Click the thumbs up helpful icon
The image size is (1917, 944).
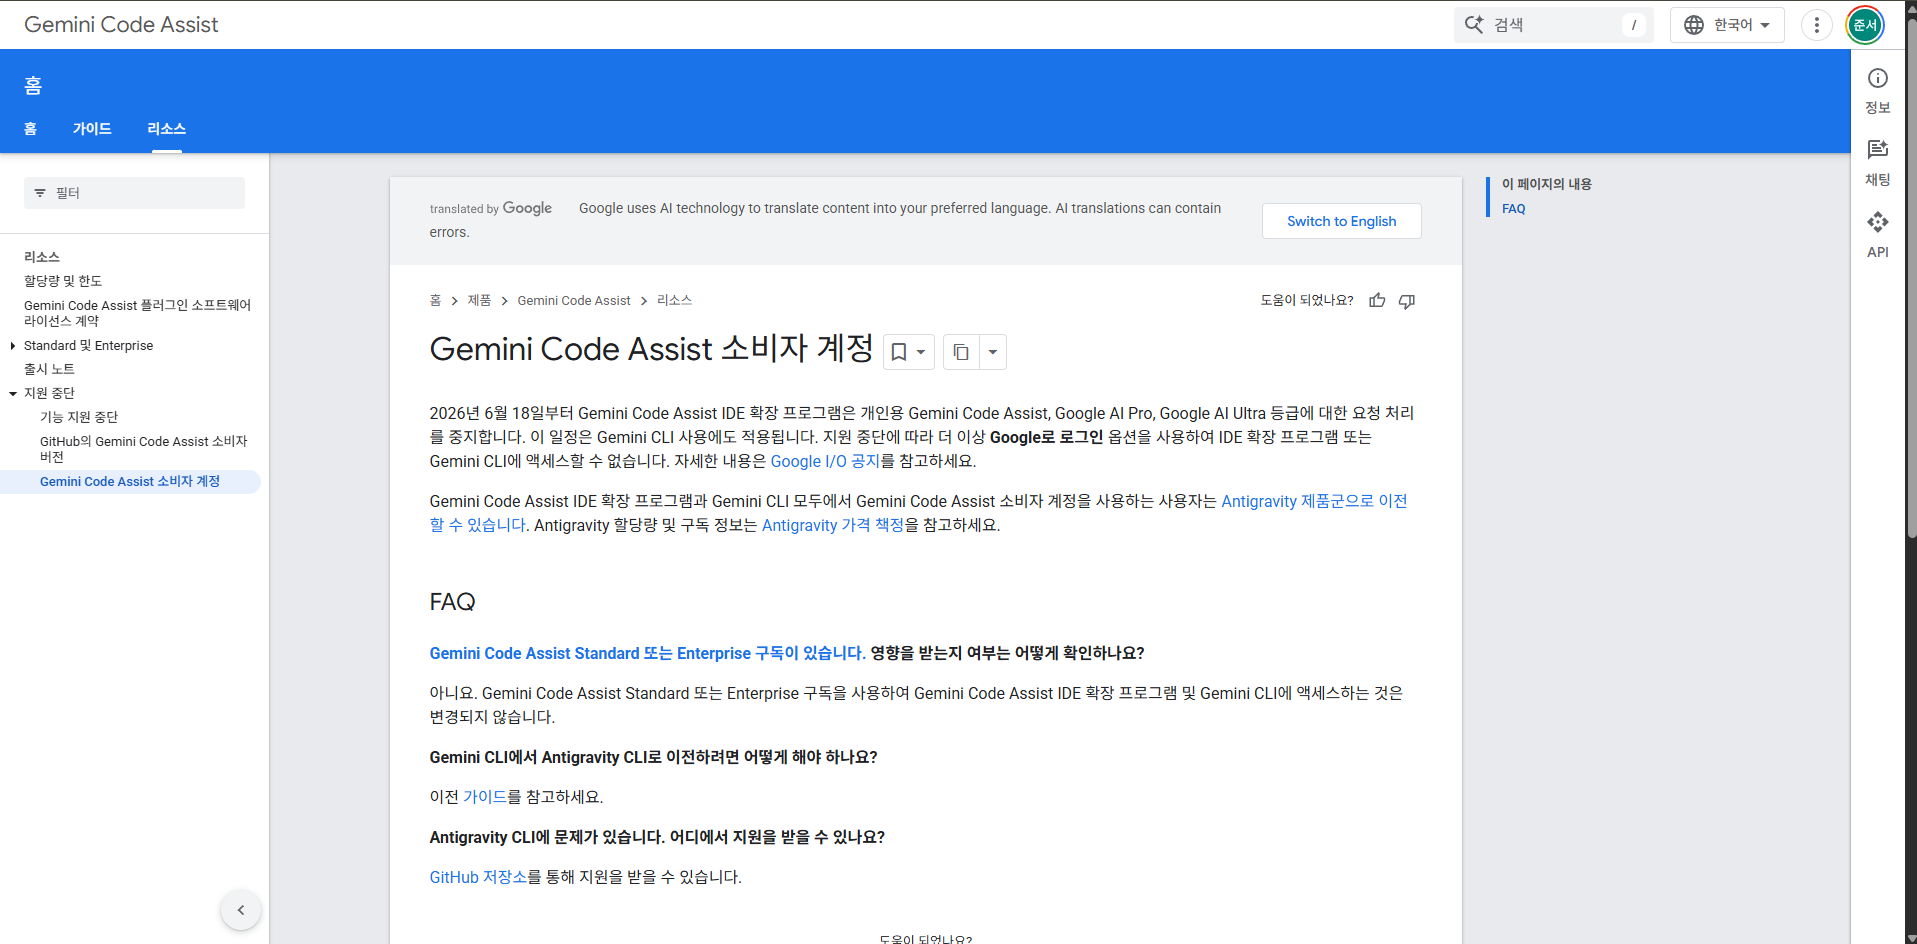pyautogui.click(x=1377, y=300)
